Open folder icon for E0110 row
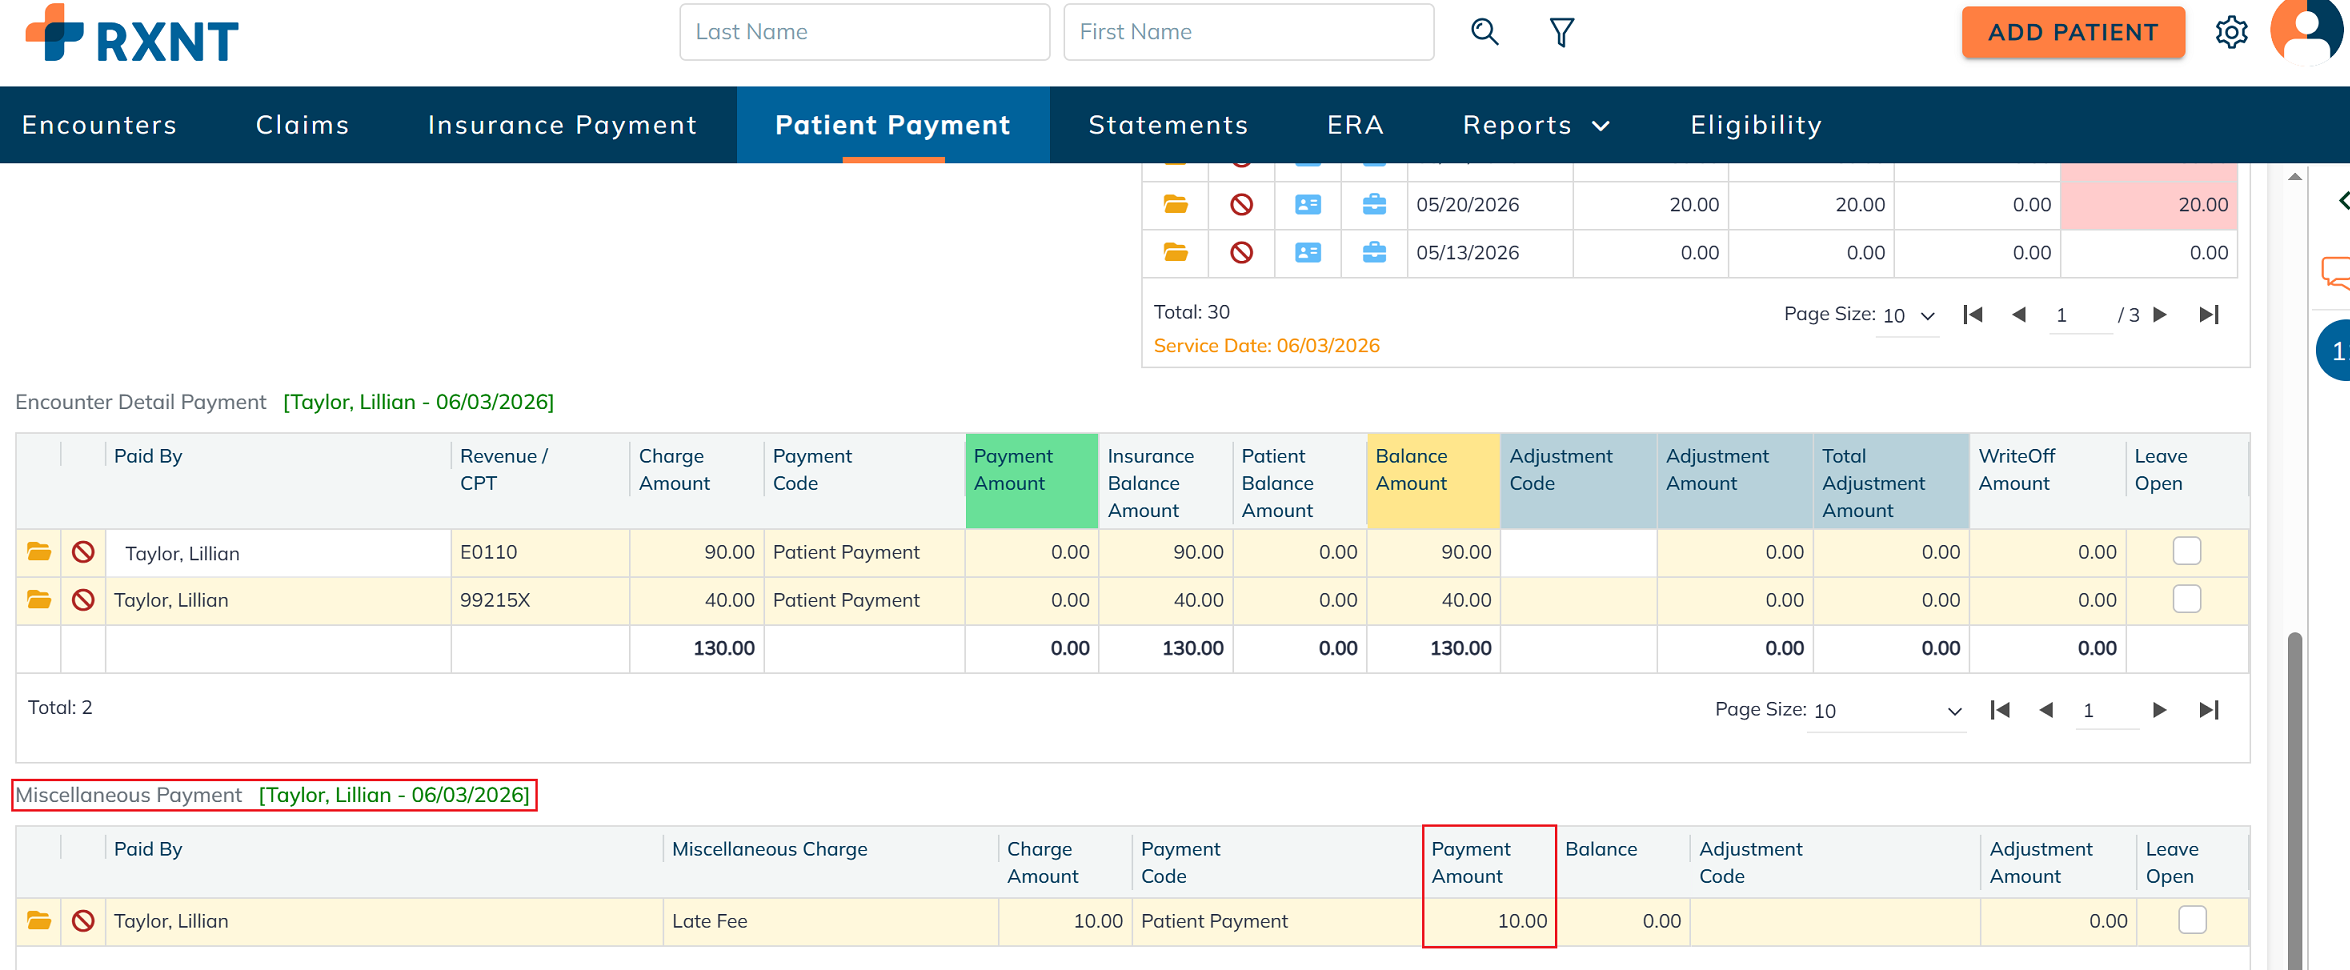Viewport: 2350px width, 970px height. [39, 552]
